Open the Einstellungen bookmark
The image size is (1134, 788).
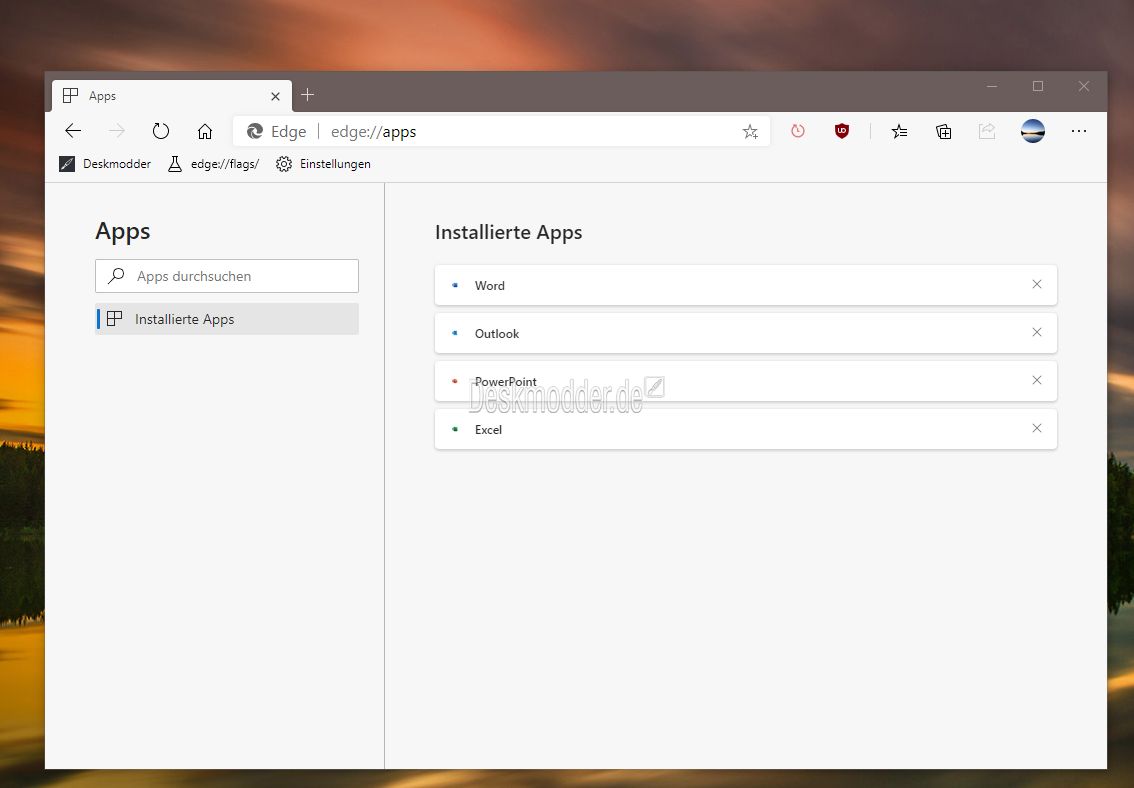pyautogui.click(x=323, y=164)
